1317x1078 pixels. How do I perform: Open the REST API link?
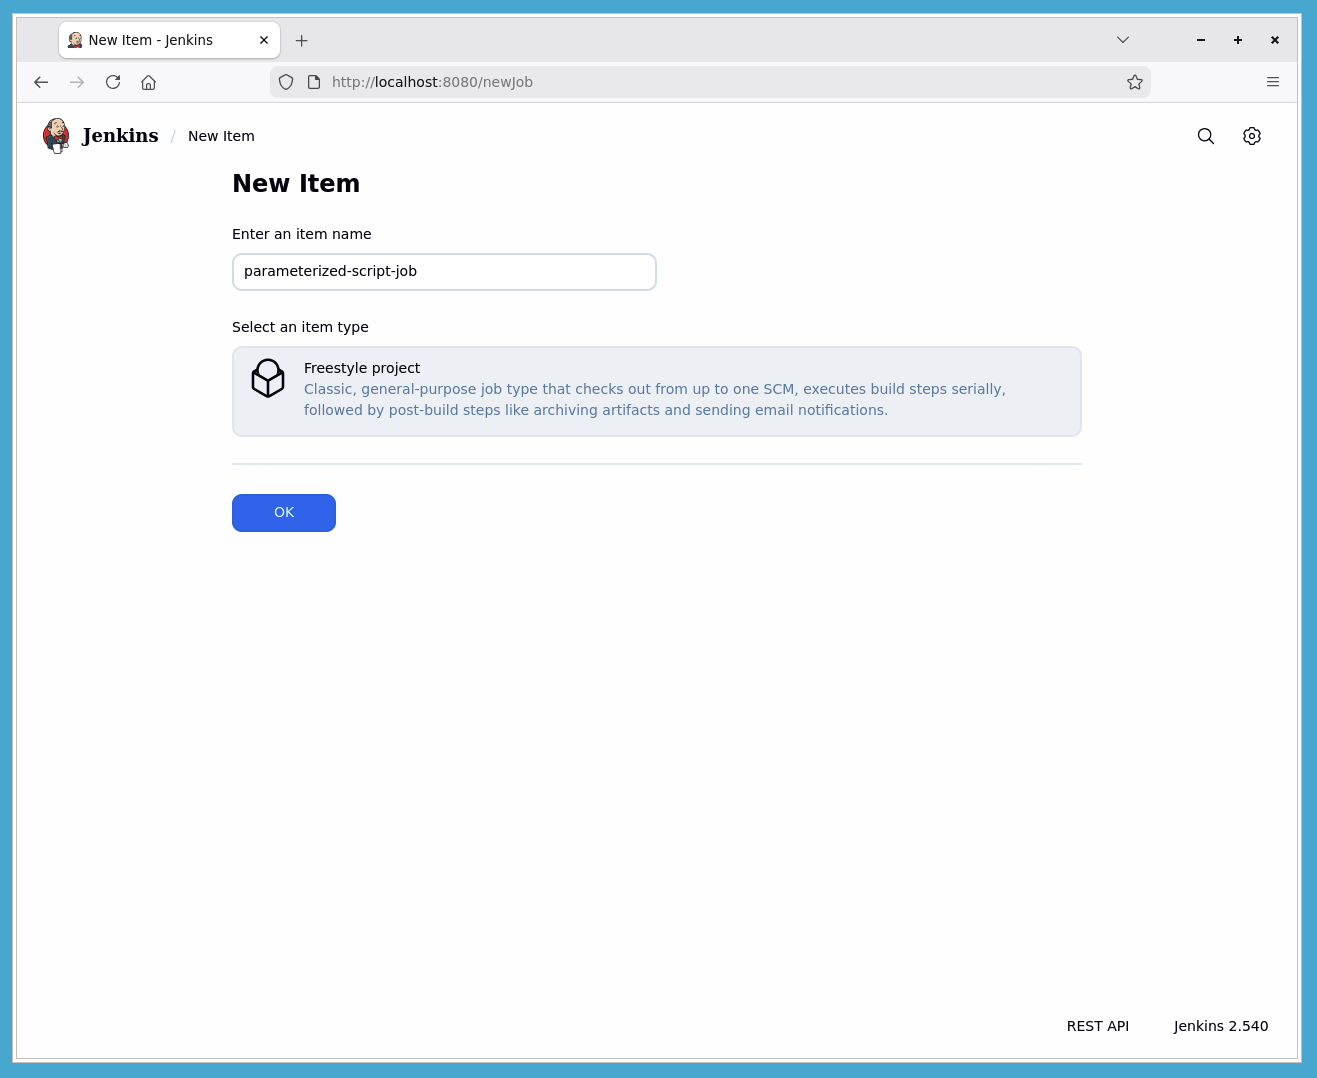1097,1026
